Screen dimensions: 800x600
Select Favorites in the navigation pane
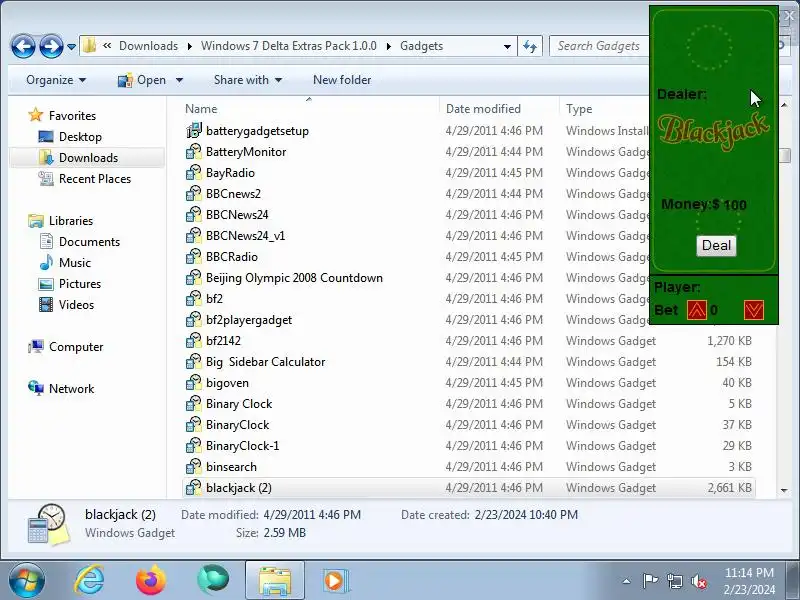pos(72,116)
